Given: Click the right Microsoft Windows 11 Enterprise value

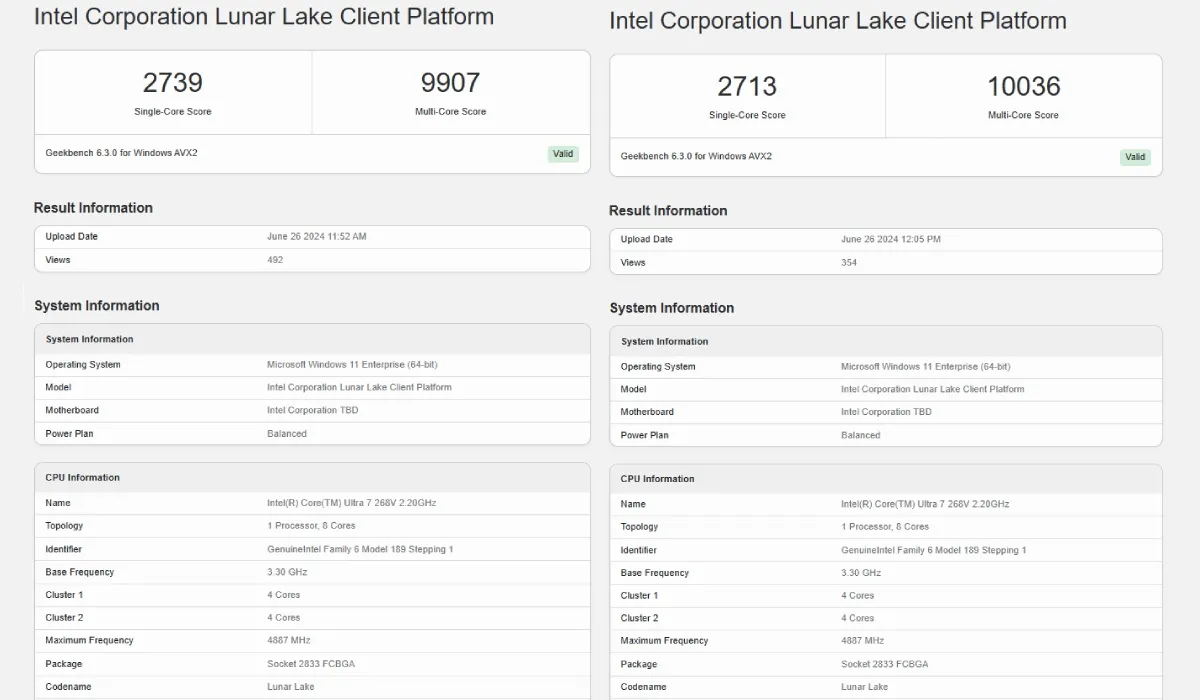Looking at the screenshot, I should click(x=925, y=367).
